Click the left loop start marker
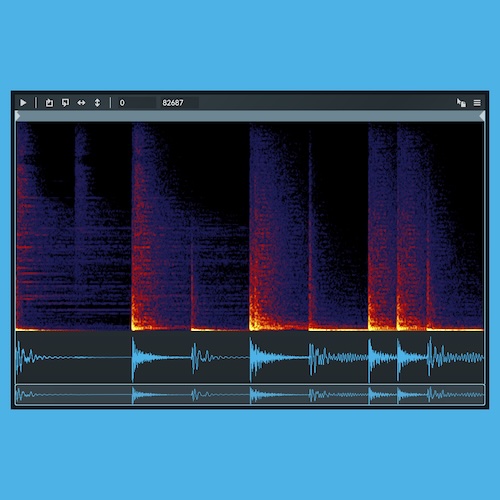The height and width of the screenshot is (500, 500). [x=18, y=116]
